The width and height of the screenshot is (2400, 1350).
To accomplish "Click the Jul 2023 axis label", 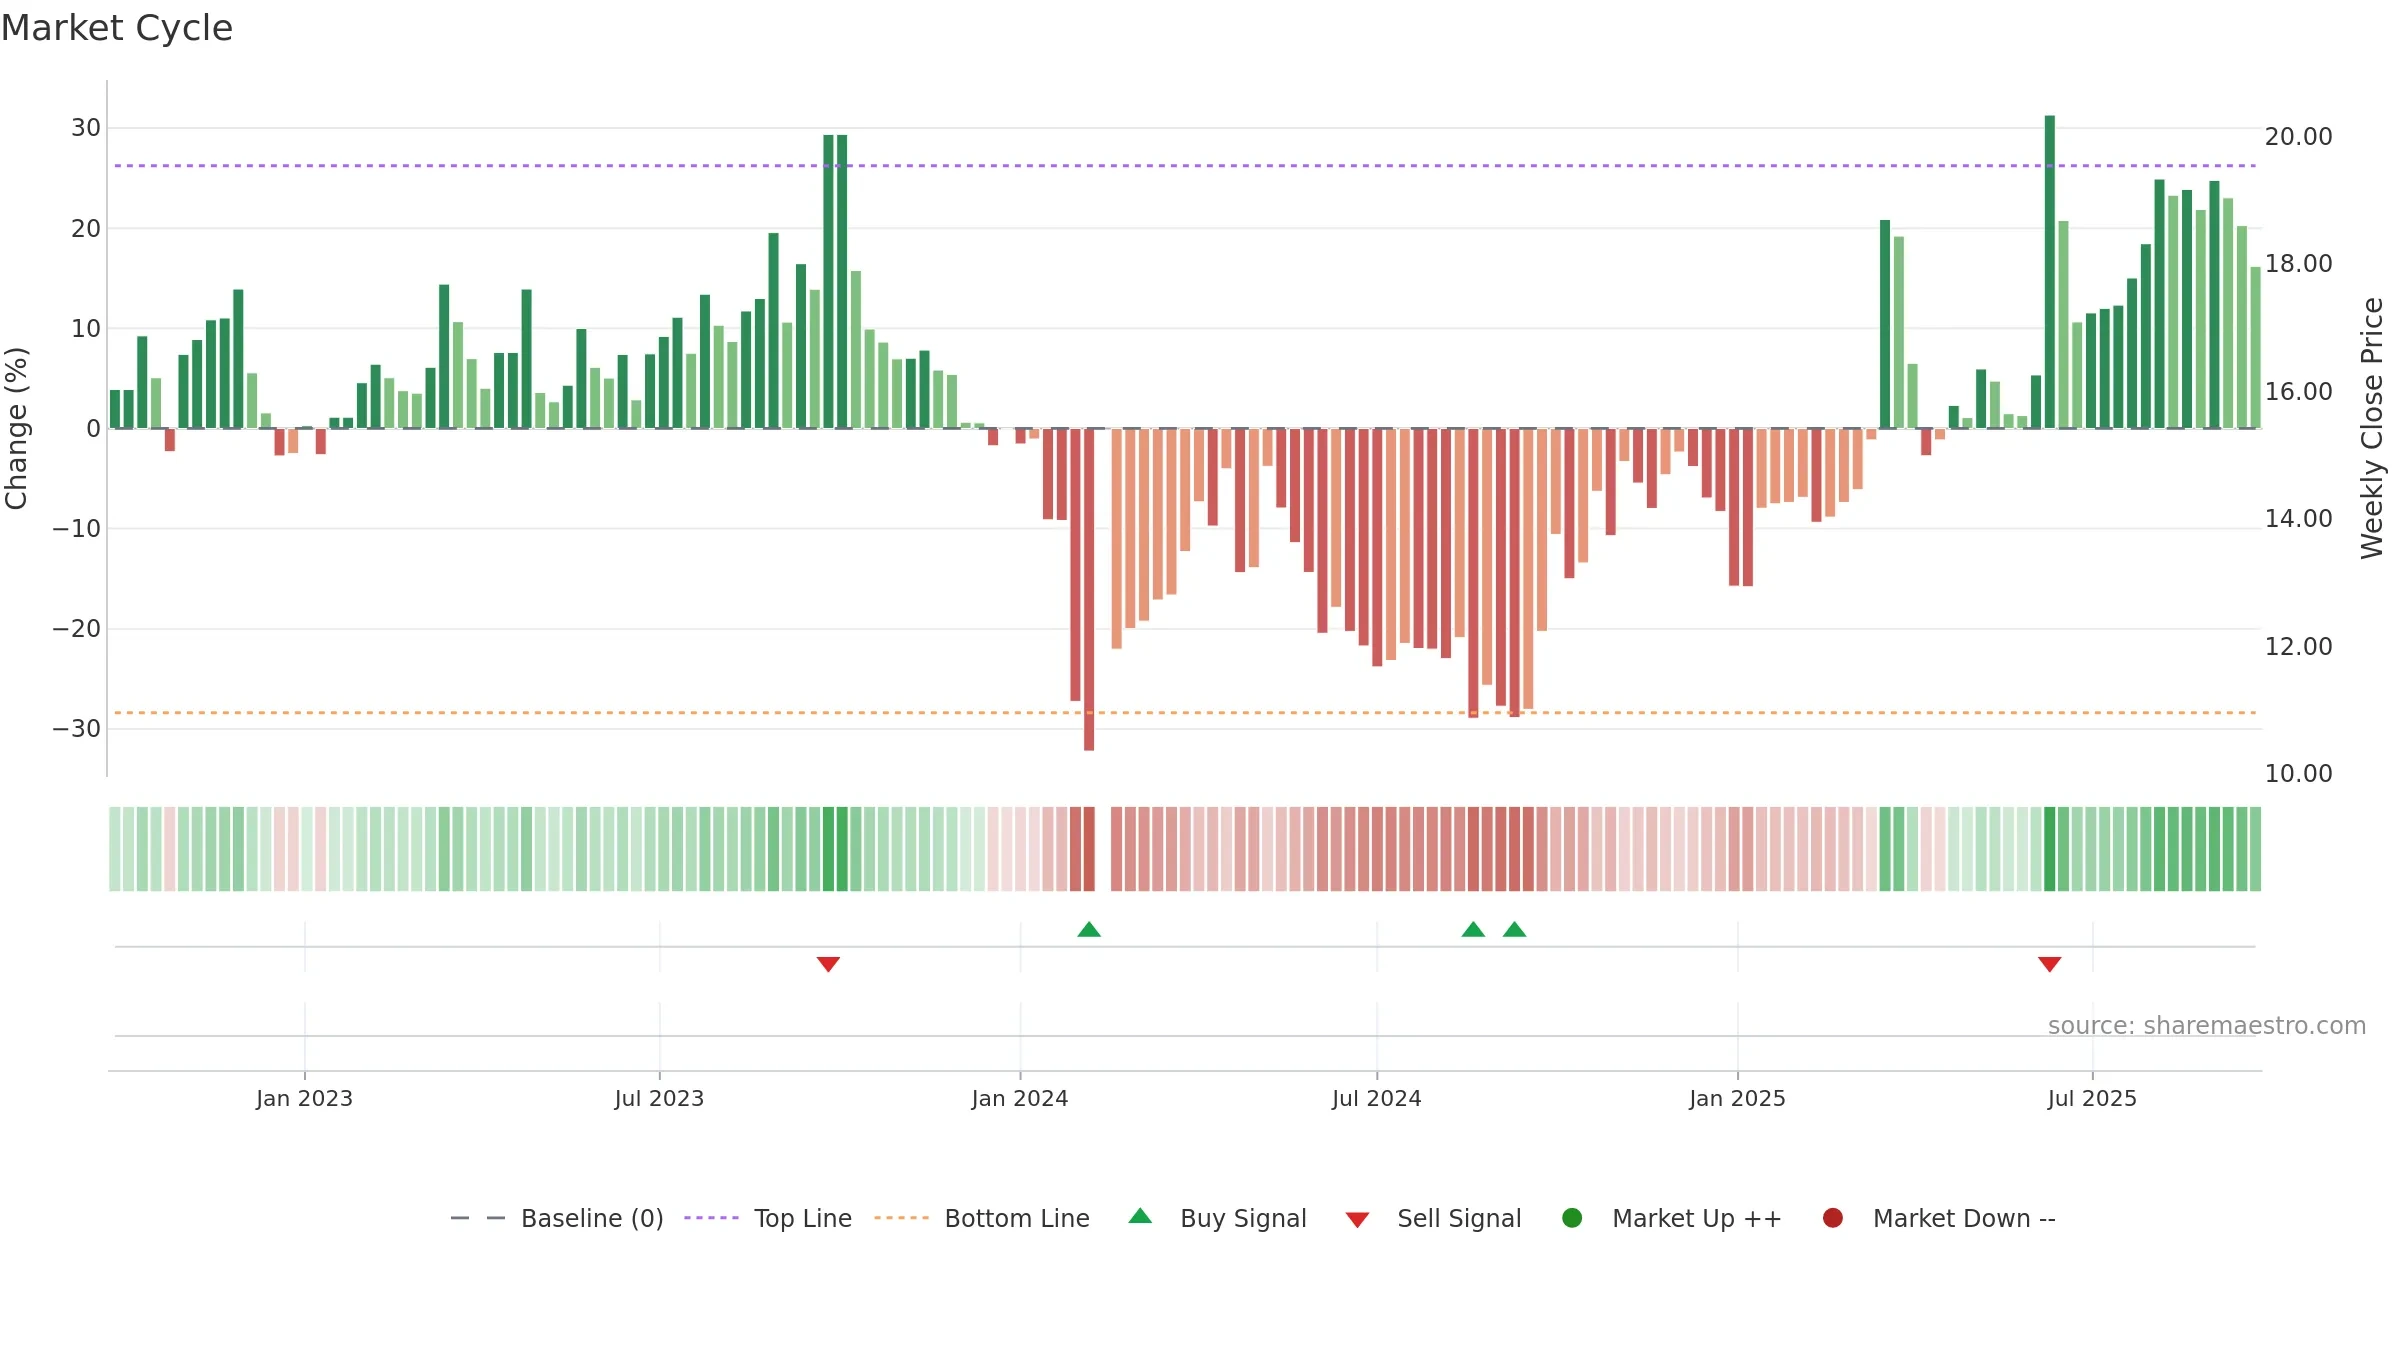I will point(659,1098).
